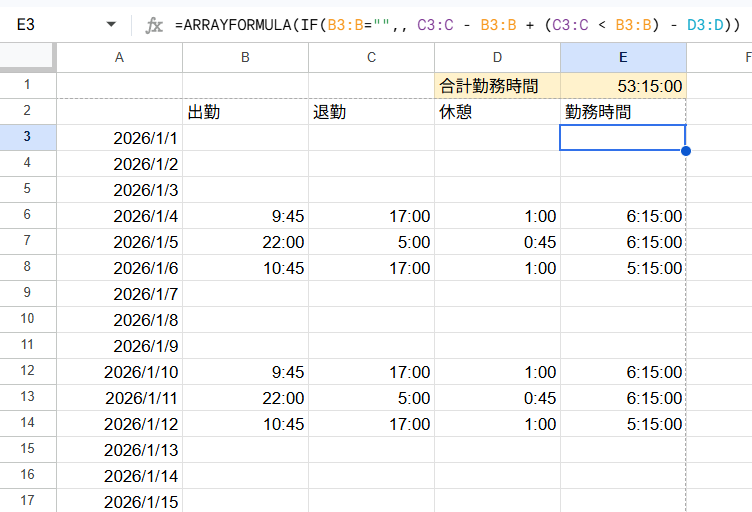Viewport: 752px width, 512px height.
Task: Click the date cell 2026/1/6
Action: pyautogui.click(x=119, y=268)
